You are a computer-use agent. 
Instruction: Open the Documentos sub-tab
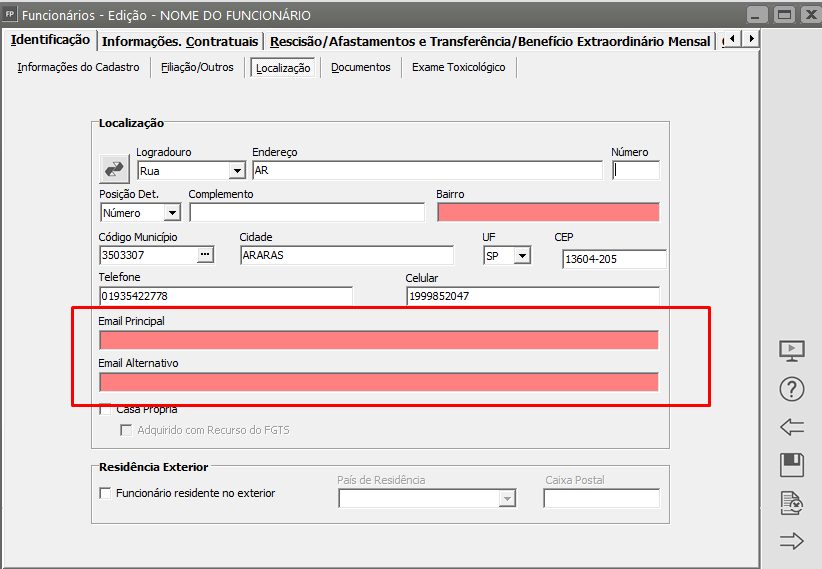(x=360, y=68)
